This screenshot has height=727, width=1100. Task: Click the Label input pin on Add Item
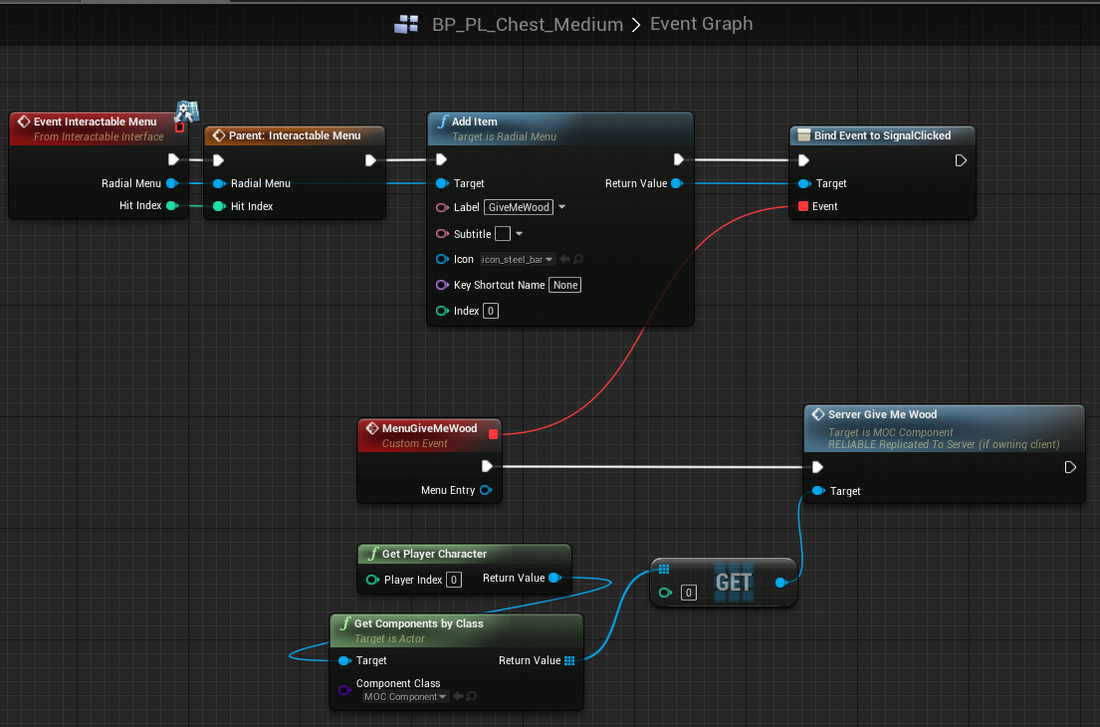(x=442, y=208)
